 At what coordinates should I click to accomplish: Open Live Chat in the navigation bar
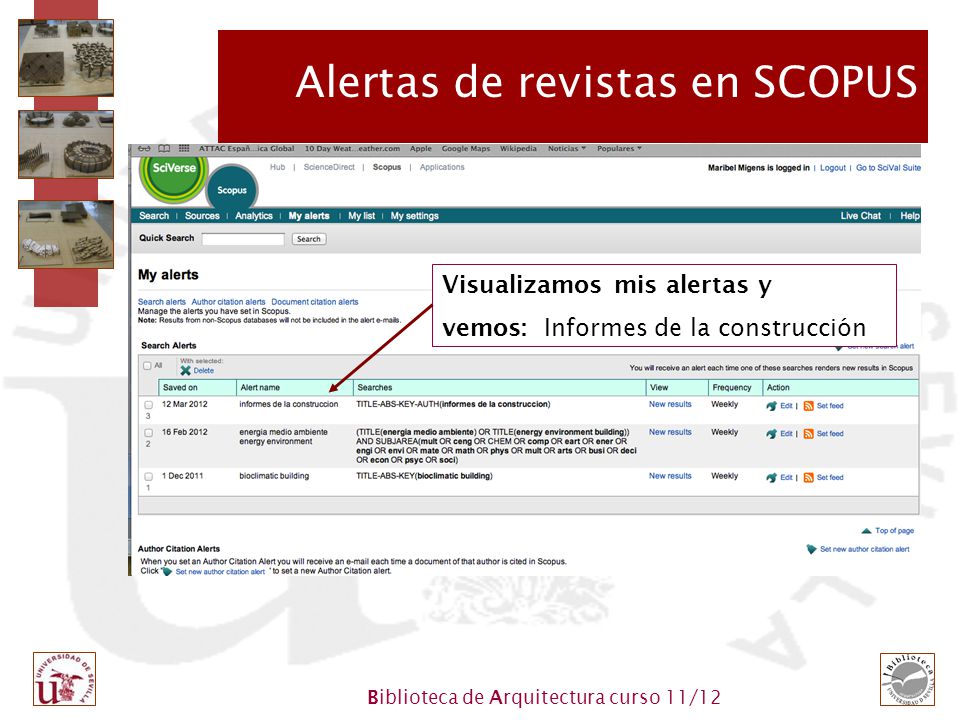860,216
